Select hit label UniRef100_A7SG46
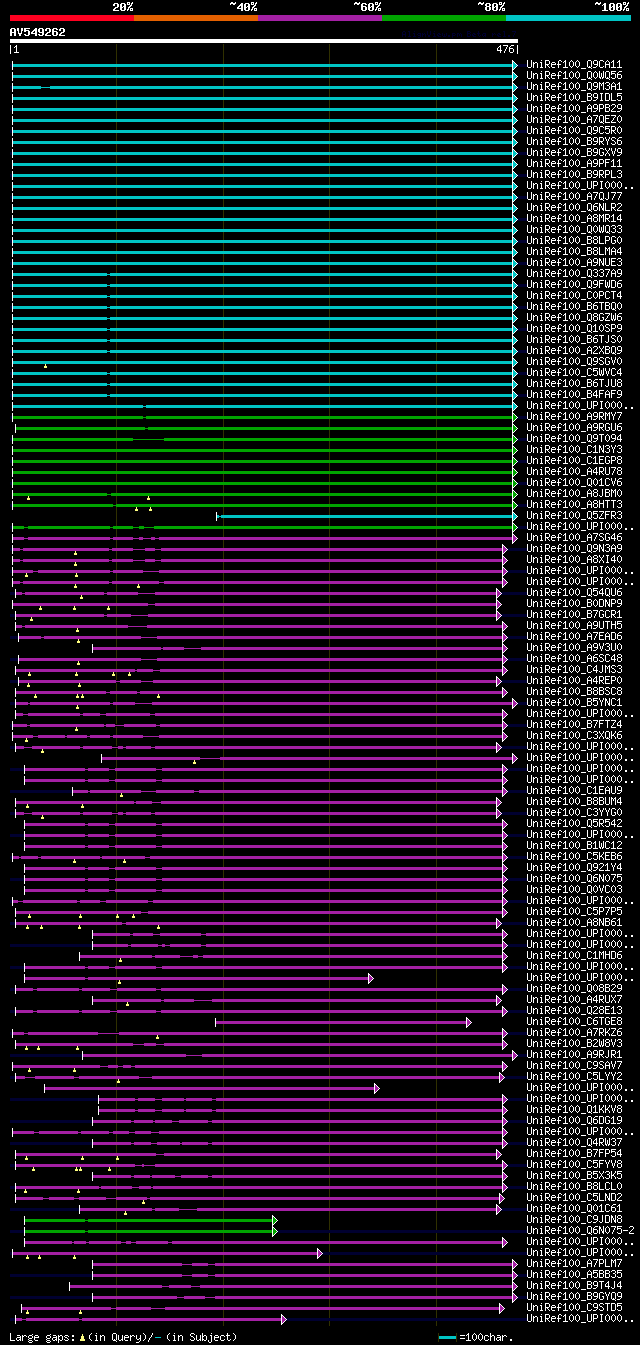This screenshot has width=640, height=1345. 574,538
